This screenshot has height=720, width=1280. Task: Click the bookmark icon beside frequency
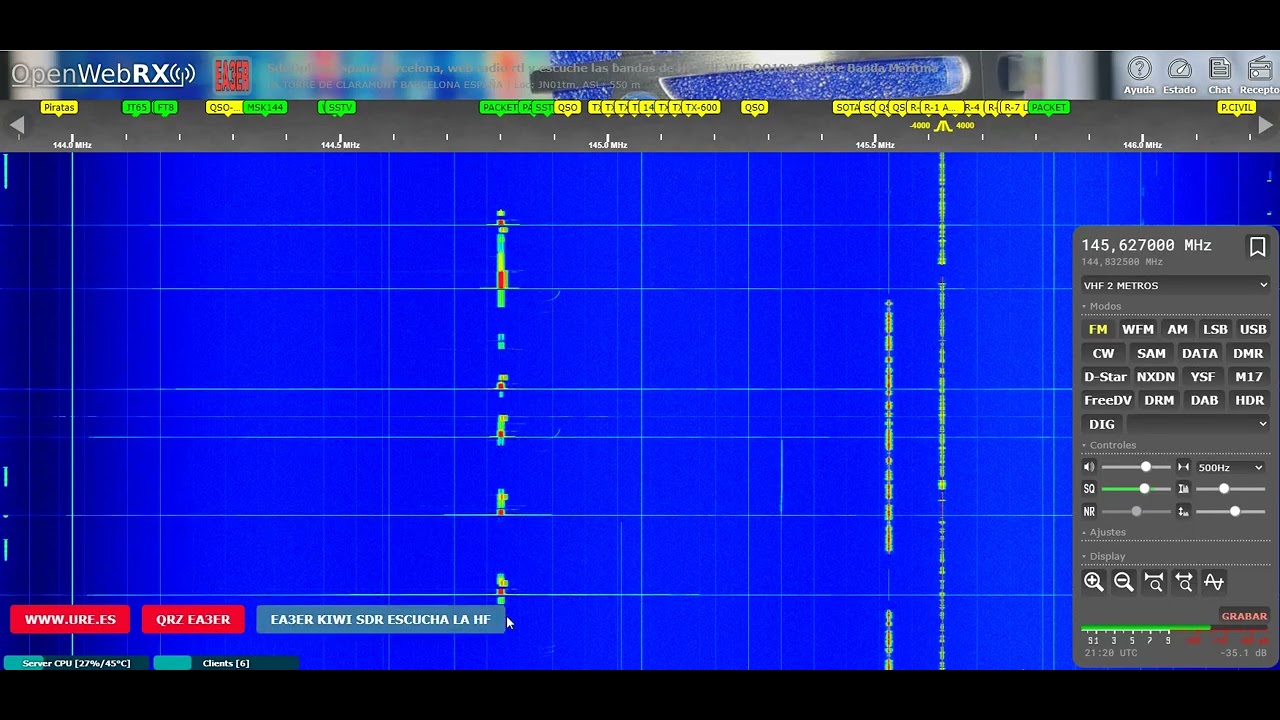1257,247
